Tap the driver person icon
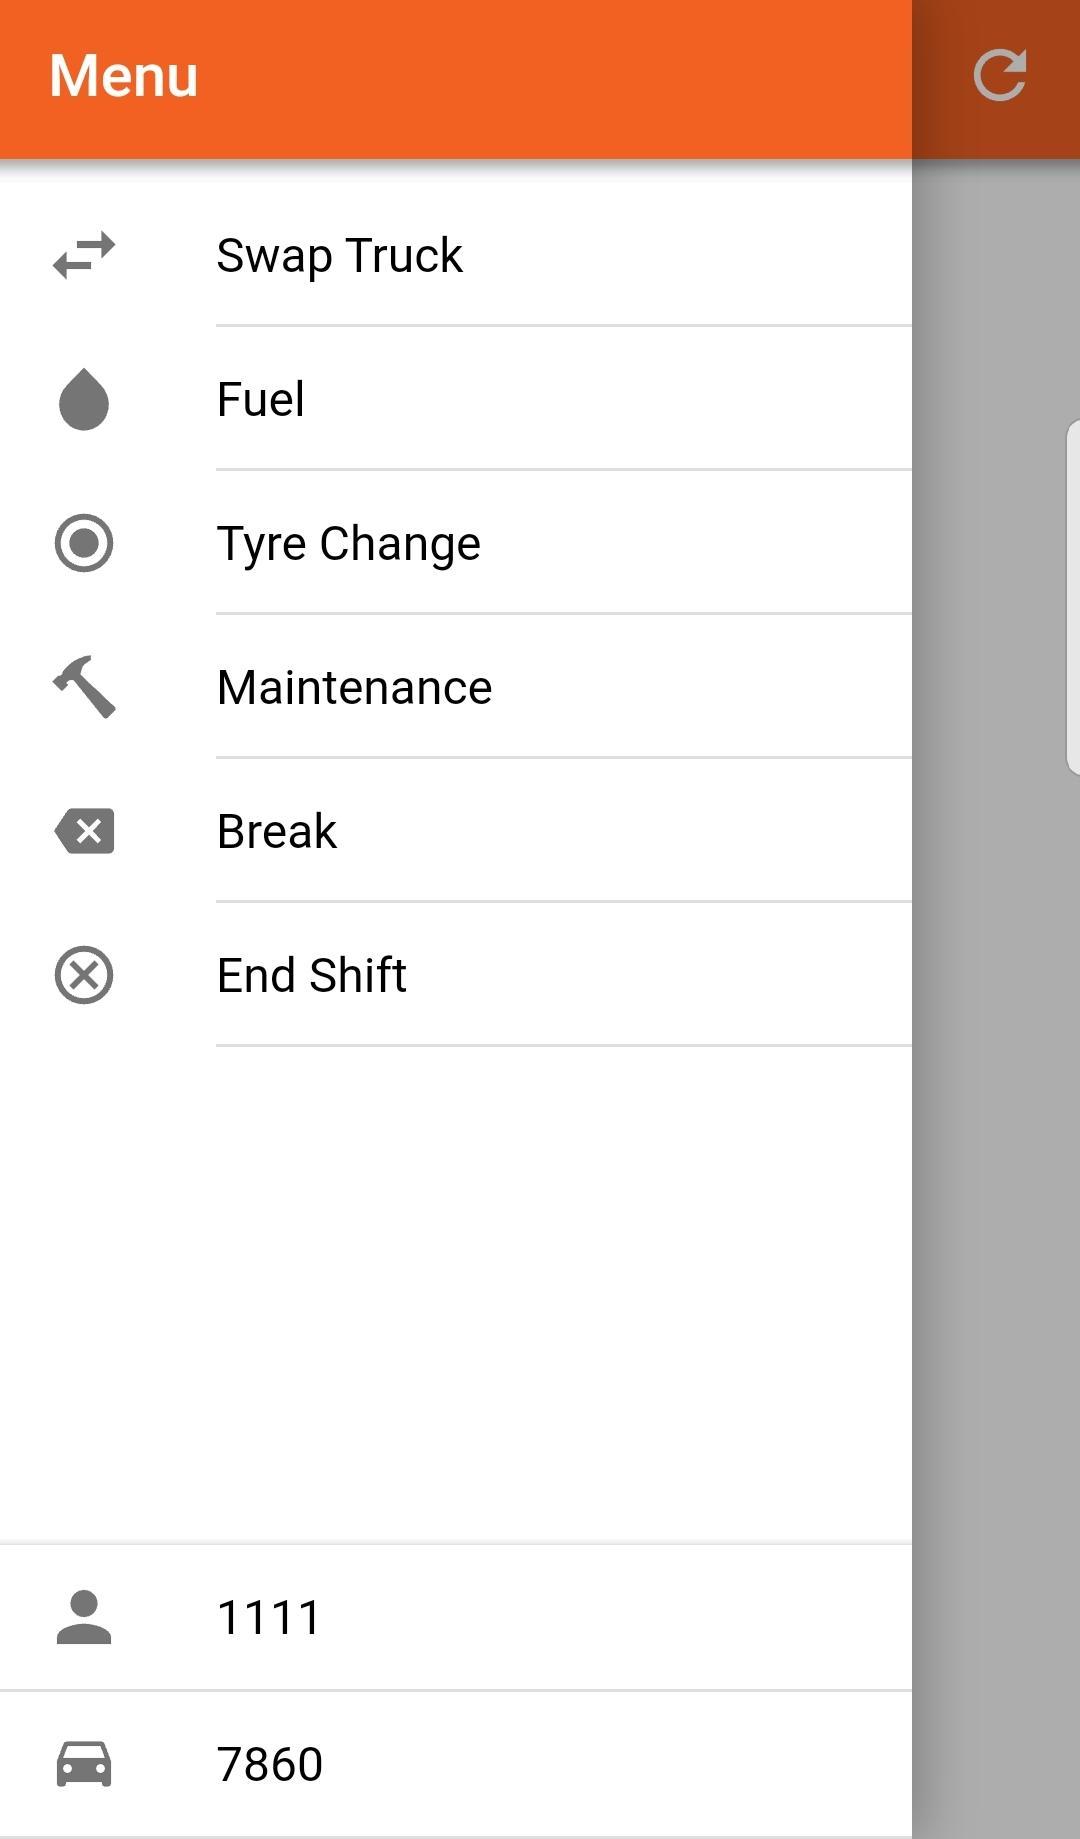The image size is (1080, 1839). point(84,1617)
